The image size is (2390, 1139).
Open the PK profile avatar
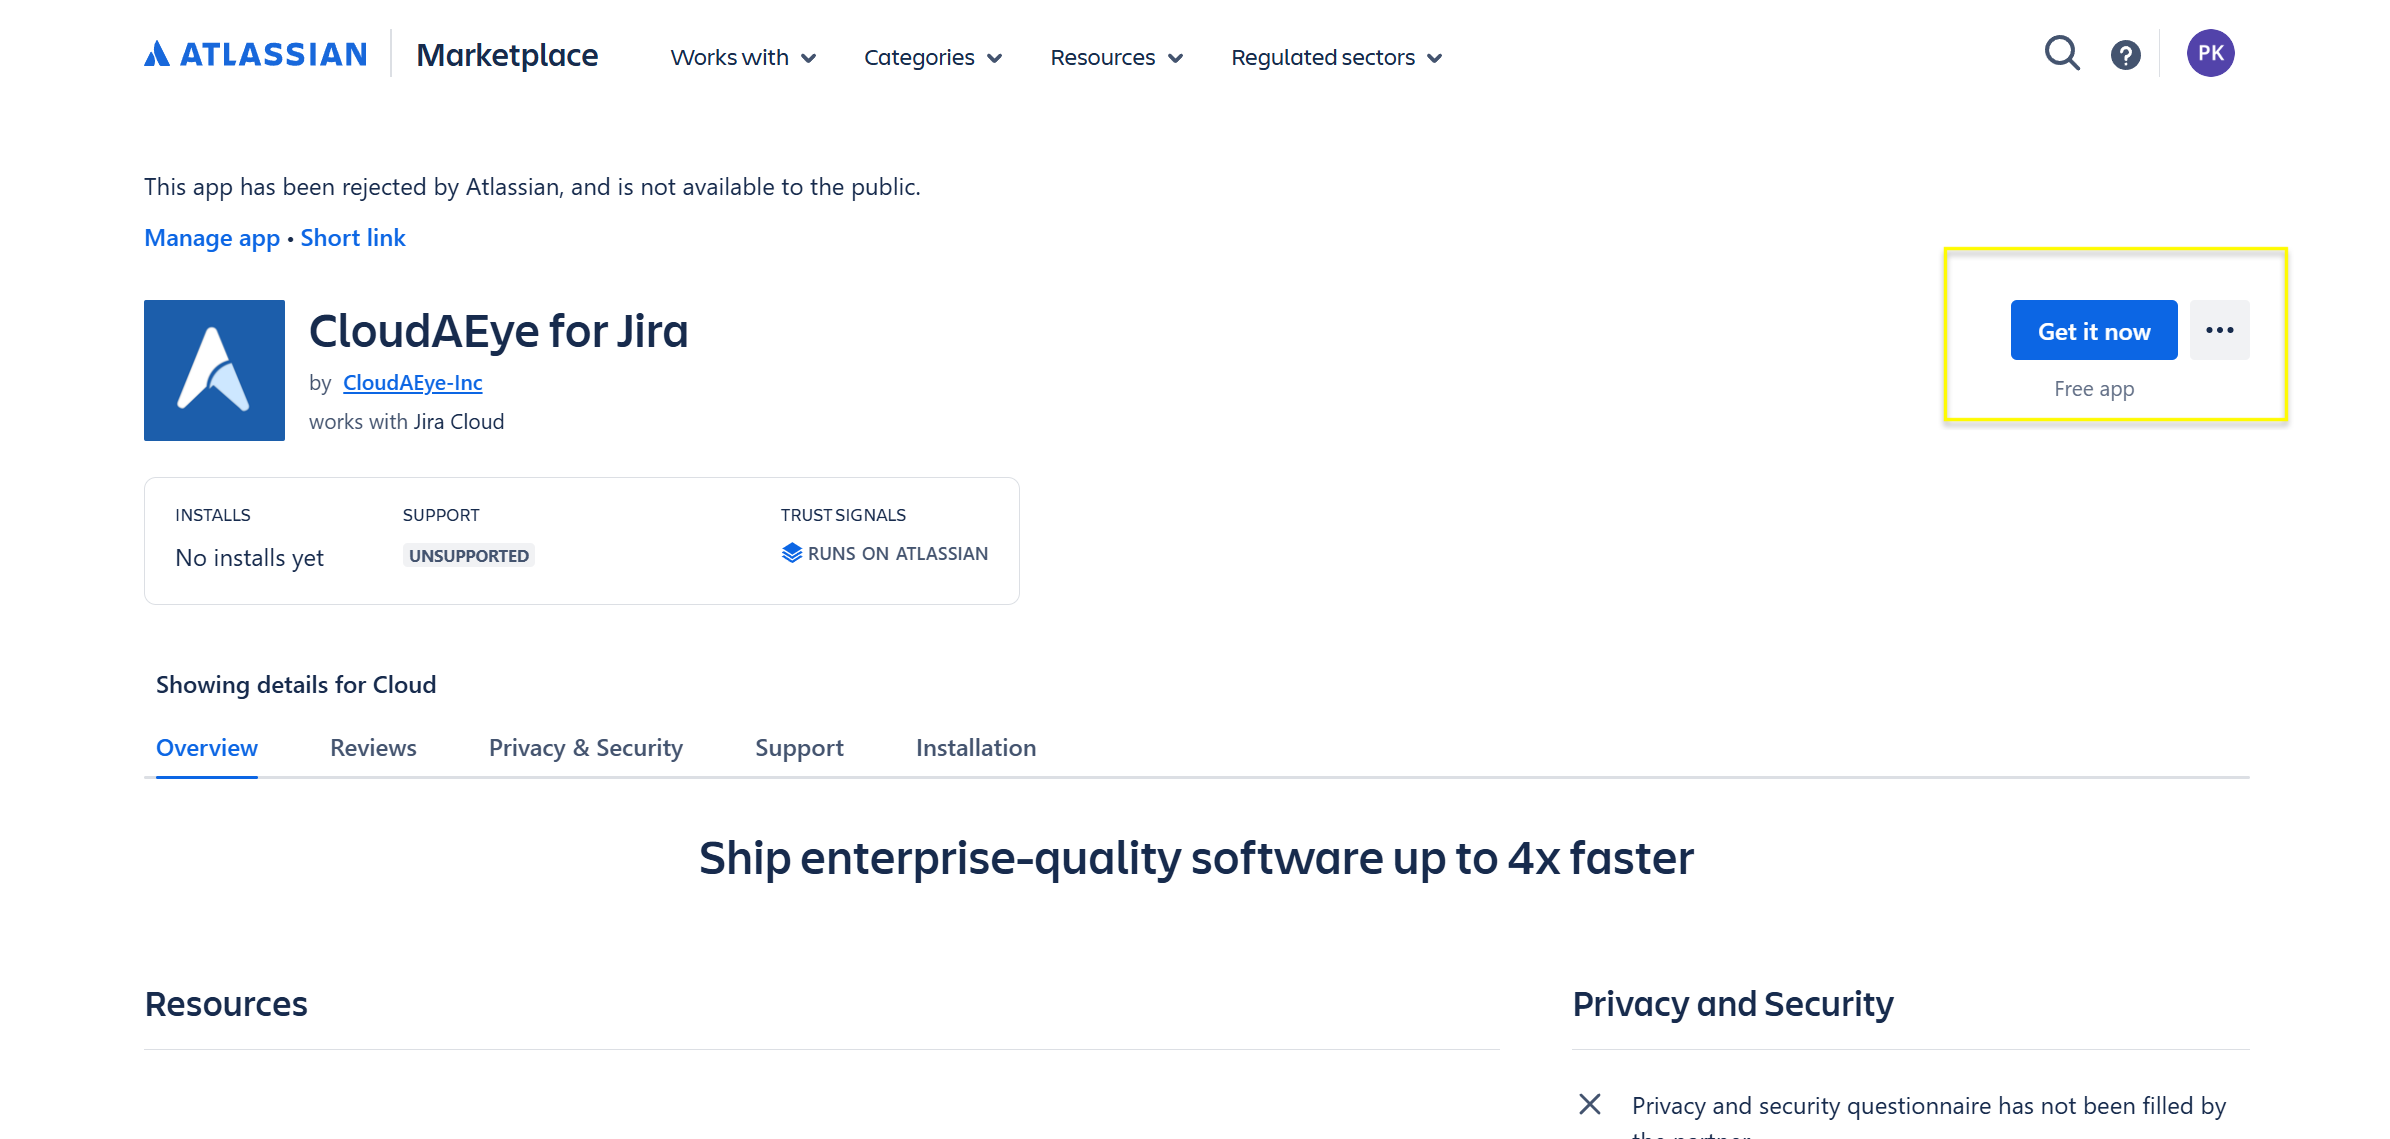click(2210, 53)
